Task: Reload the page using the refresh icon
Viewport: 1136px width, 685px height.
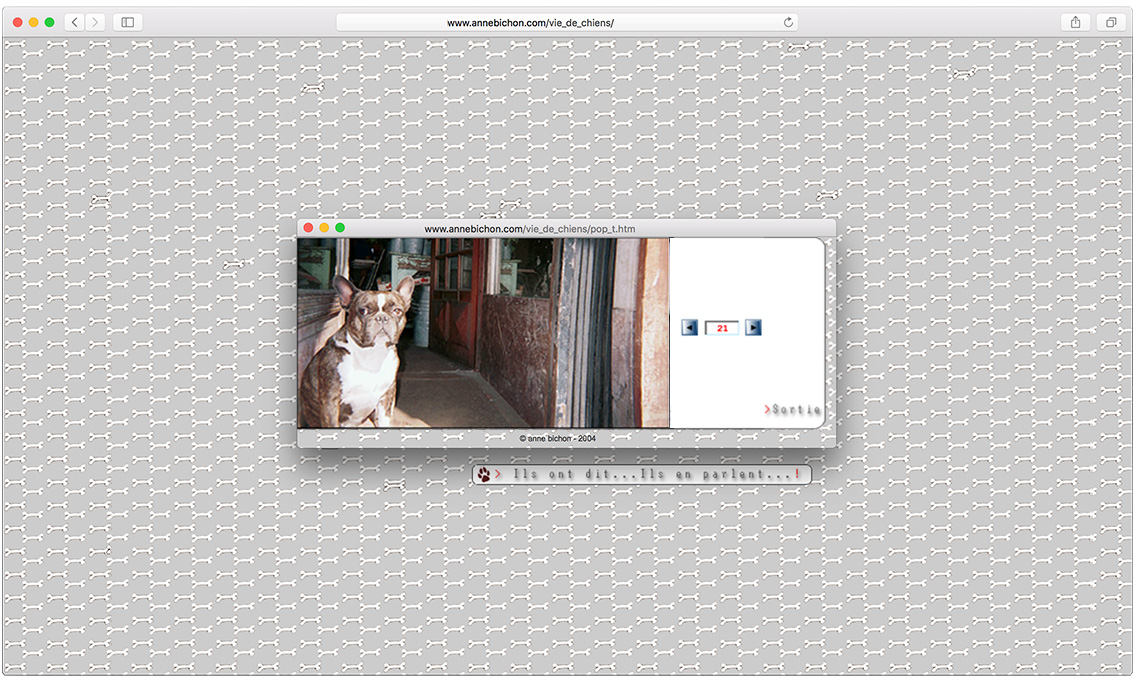Action: click(788, 22)
